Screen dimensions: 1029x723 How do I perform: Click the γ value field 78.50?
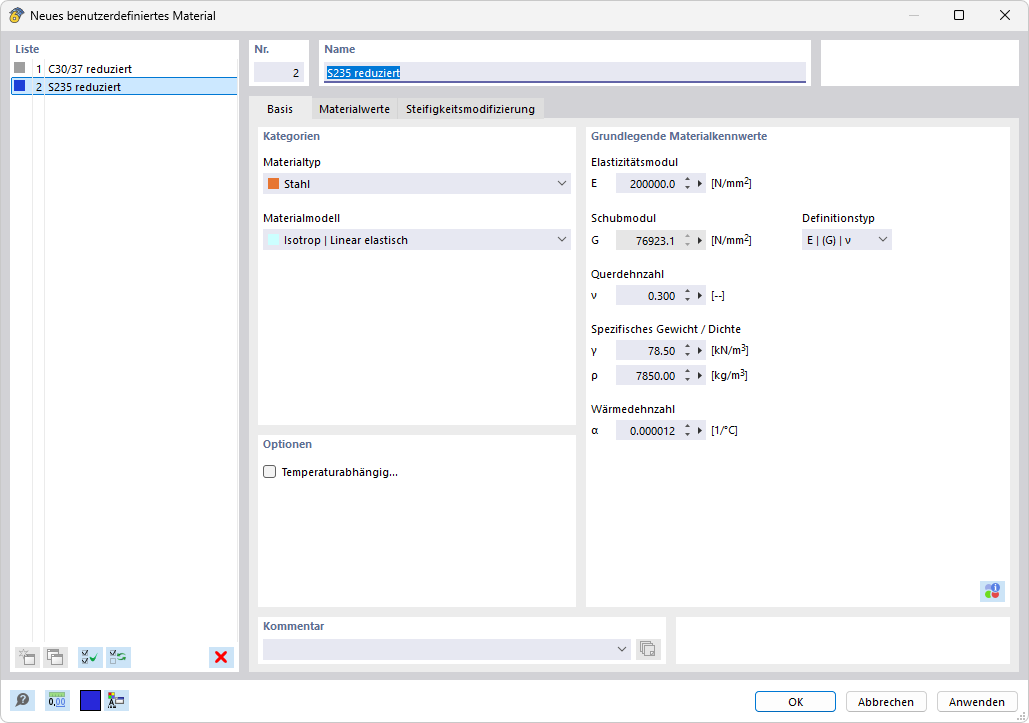pyautogui.click(x=648, y=351)
